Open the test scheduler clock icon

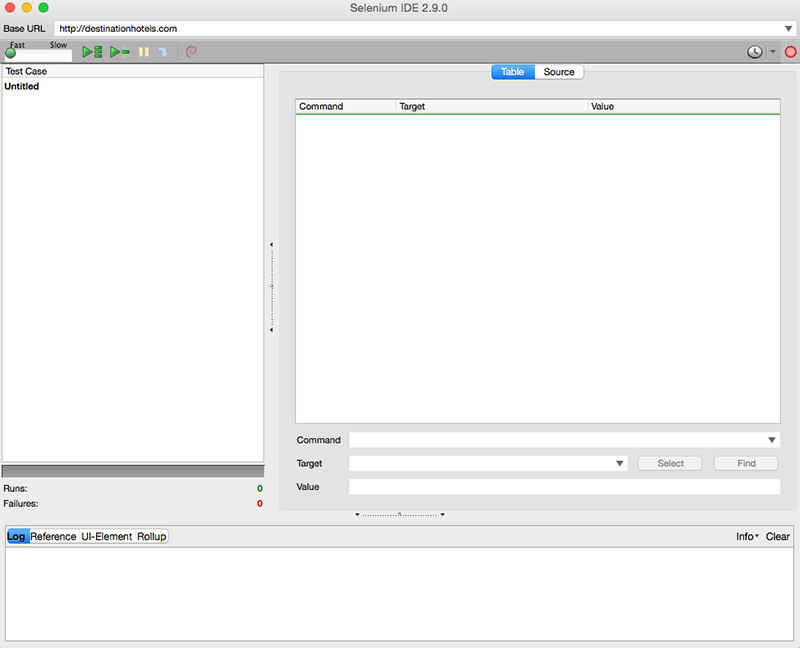pos(757,51)
